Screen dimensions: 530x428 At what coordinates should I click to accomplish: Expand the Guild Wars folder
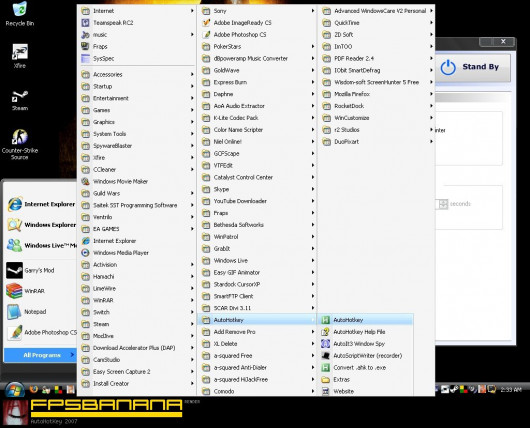(x=138, y=193)
